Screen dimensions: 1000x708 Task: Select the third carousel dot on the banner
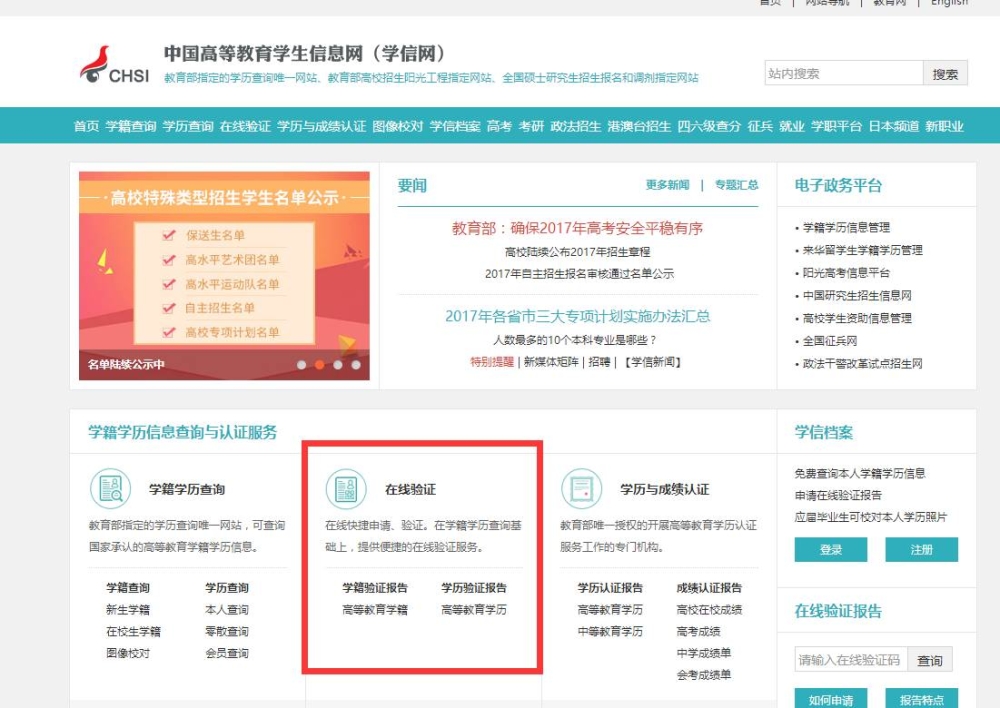pos(338,365)
